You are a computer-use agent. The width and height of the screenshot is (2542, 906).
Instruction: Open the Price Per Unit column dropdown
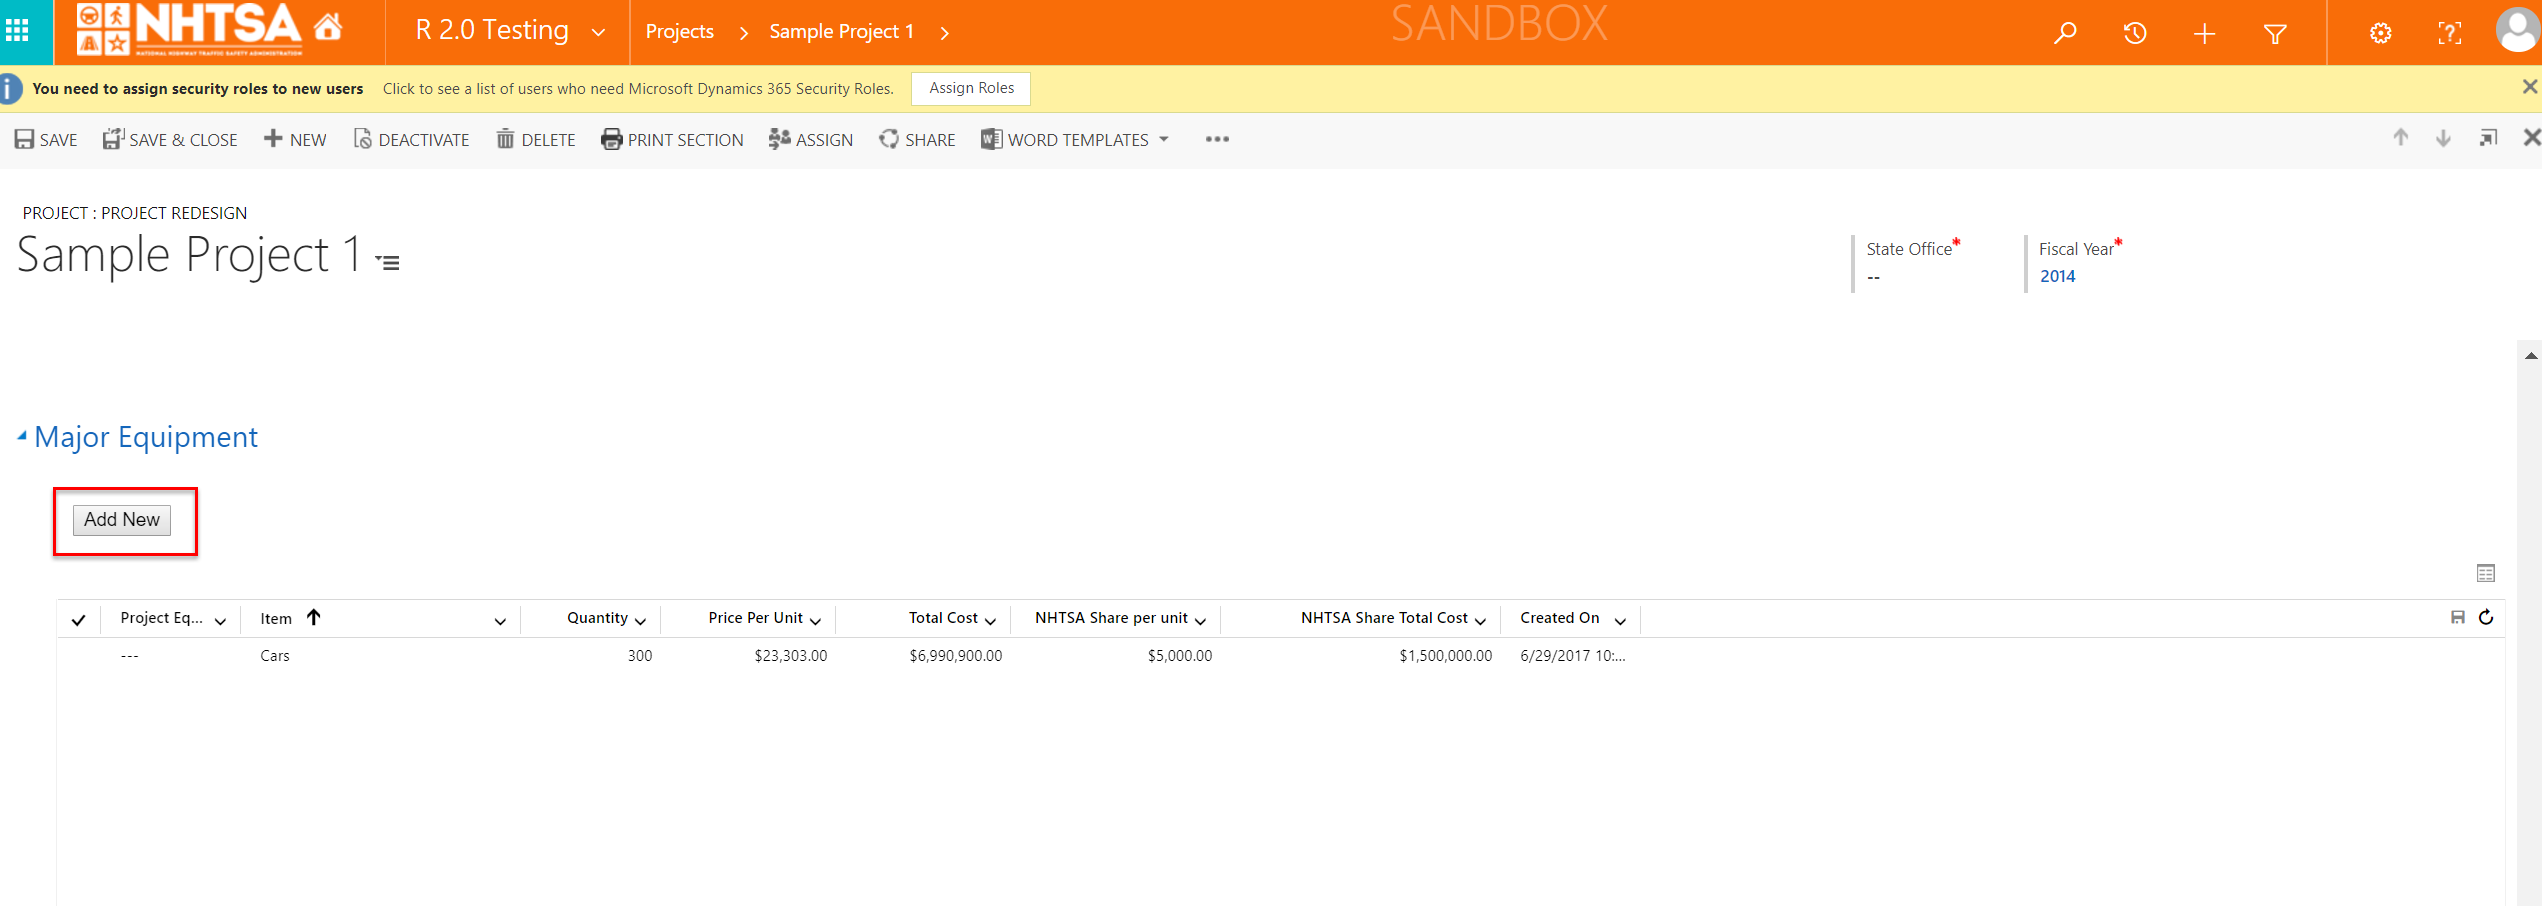point(815,621)
